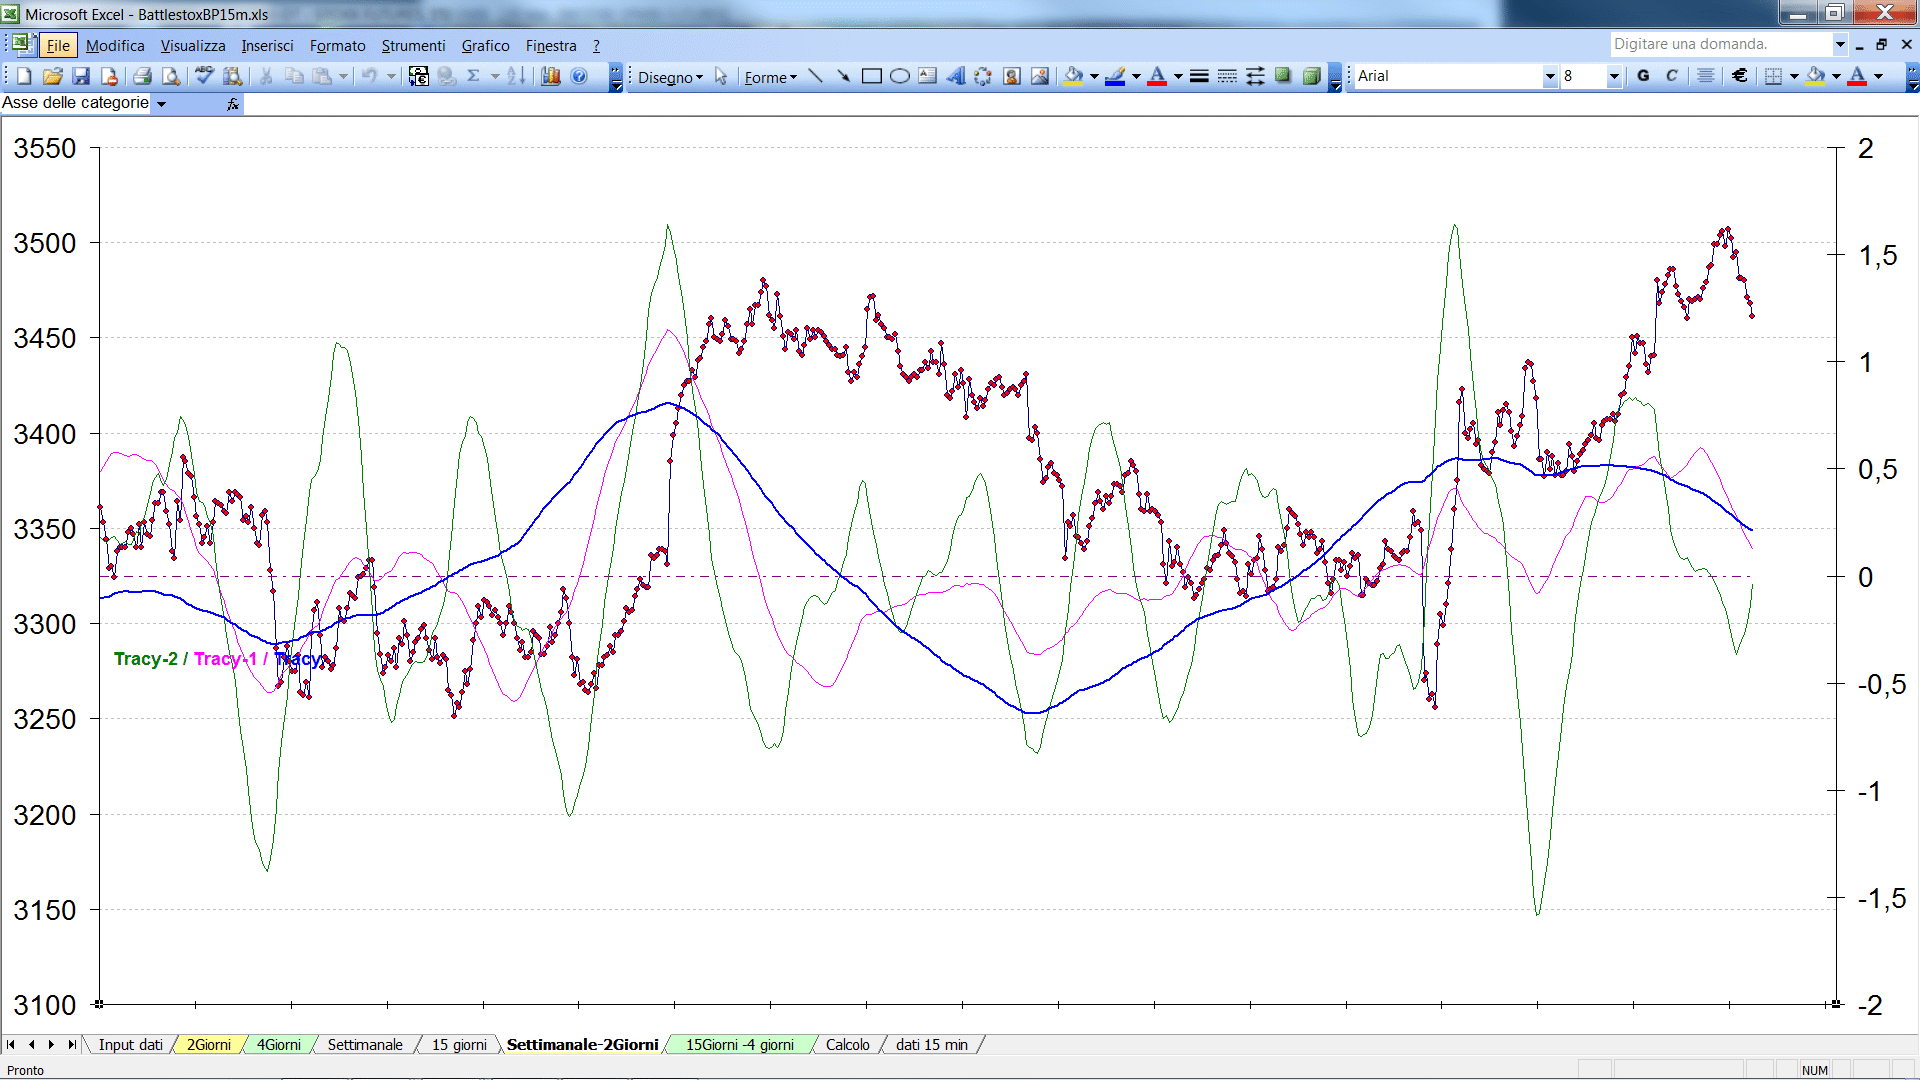
Task: Open Print Preview from the toolbar
Action: pos(171,76)
